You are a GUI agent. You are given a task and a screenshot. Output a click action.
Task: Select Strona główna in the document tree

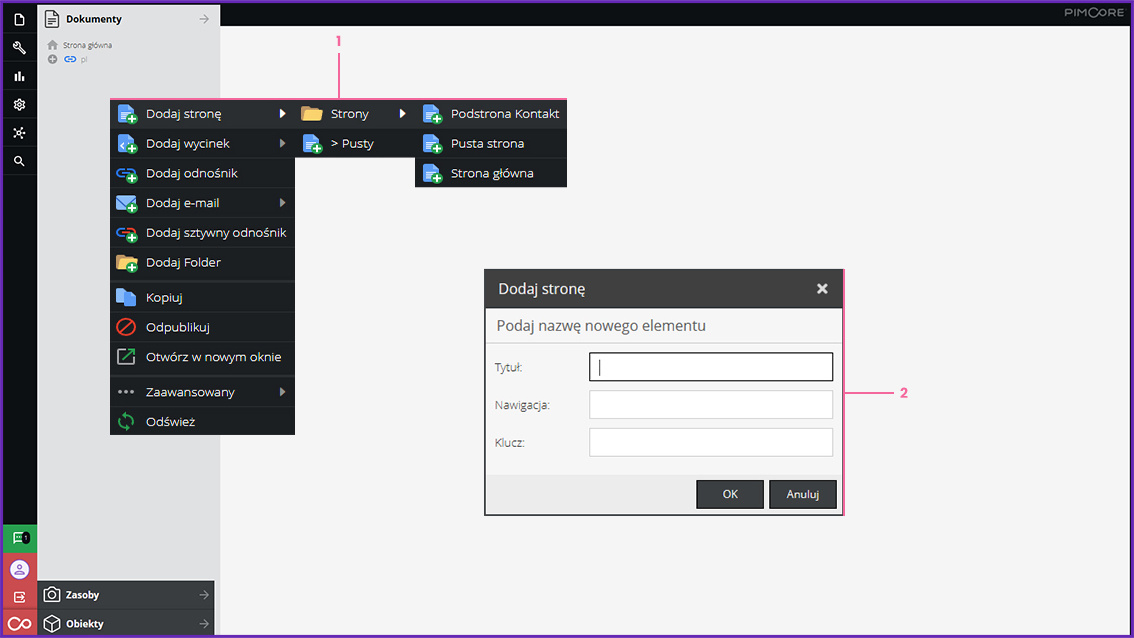click(86, 45)
